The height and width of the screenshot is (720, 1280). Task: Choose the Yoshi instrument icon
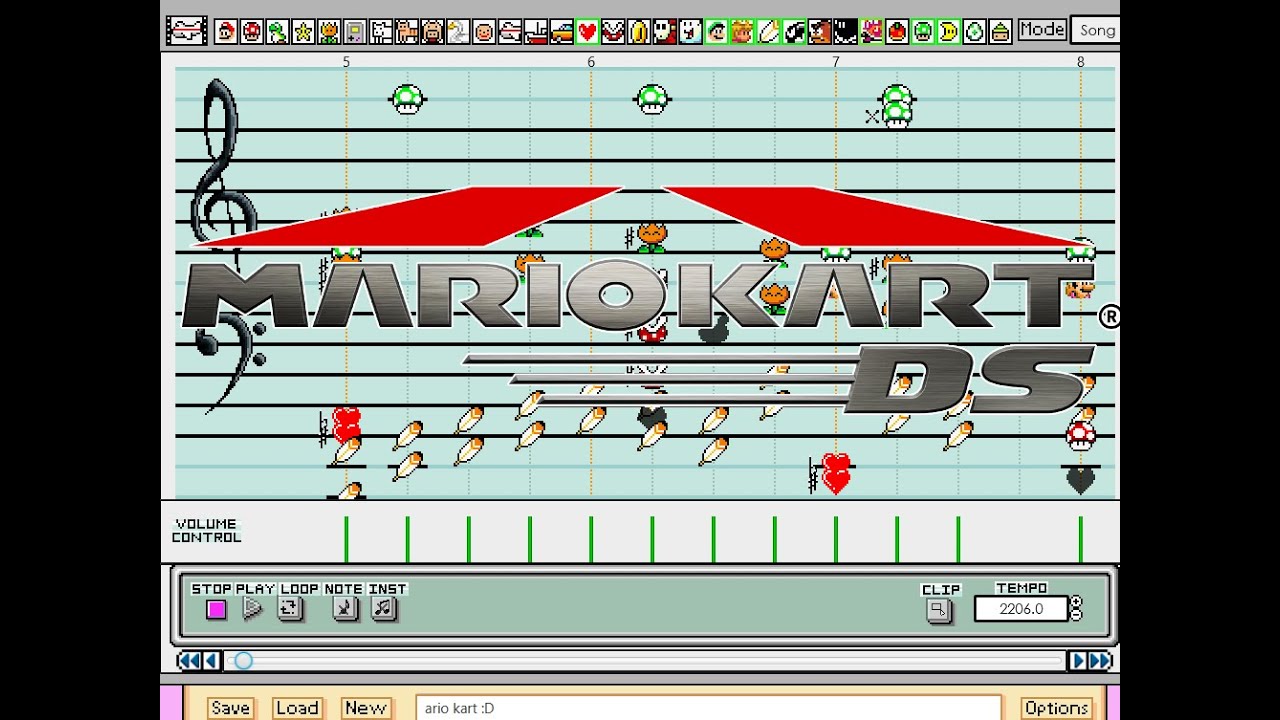click(x=278, y=31)
